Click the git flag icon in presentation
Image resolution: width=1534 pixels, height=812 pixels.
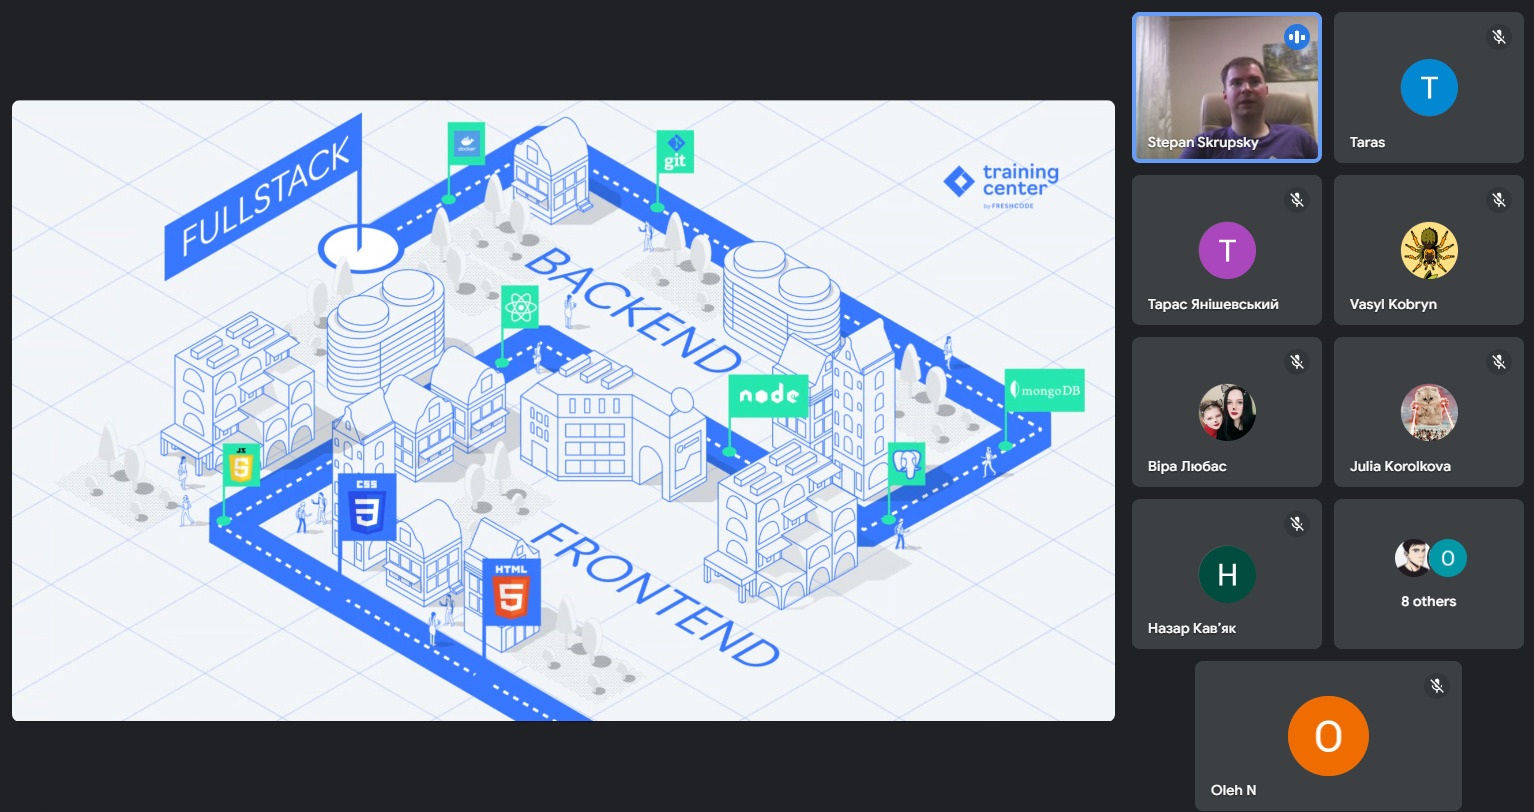674,152
